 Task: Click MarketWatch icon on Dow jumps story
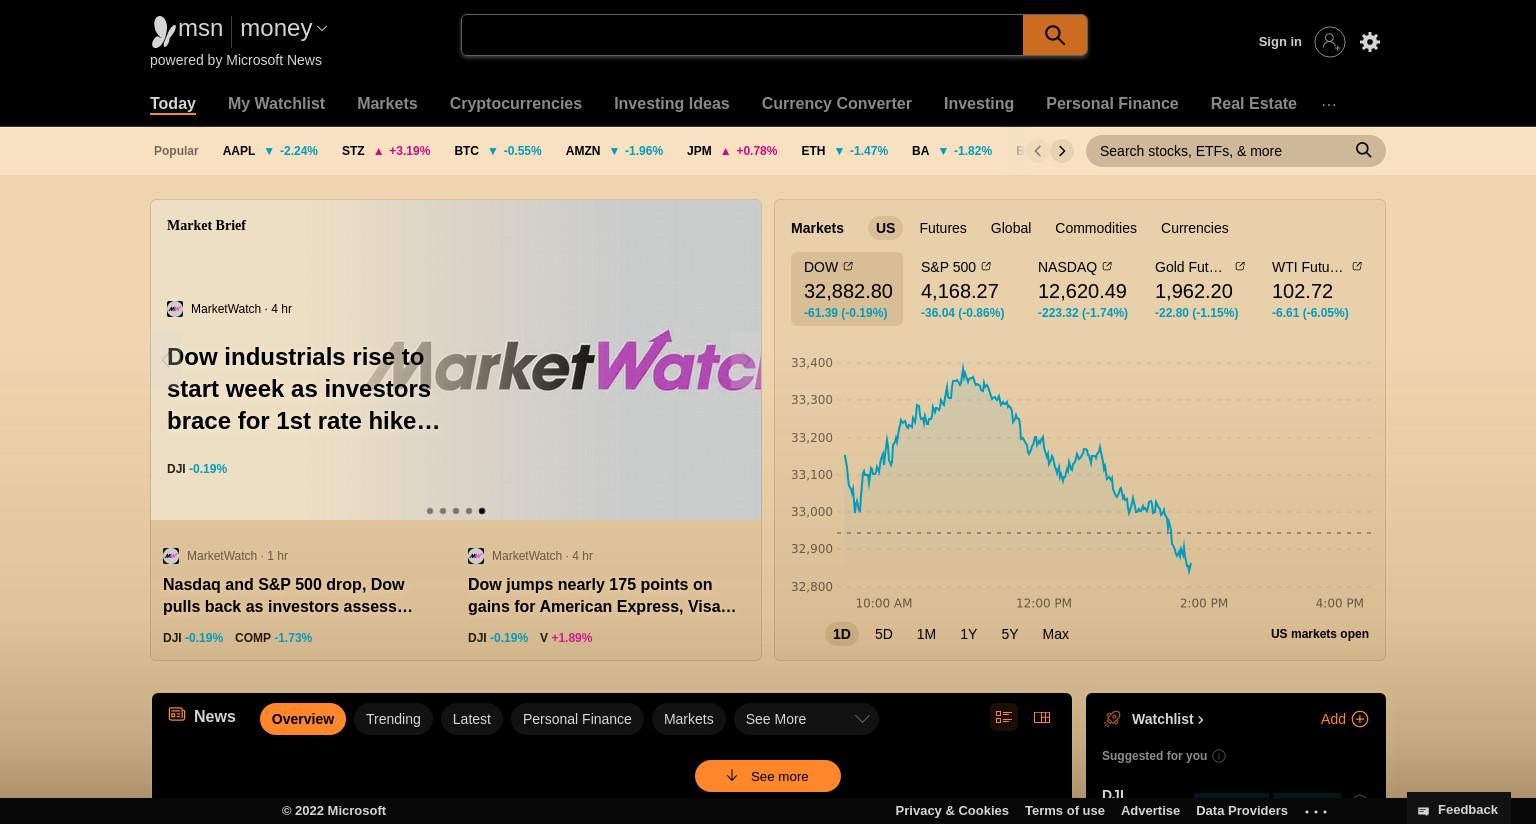pos(476,556)
